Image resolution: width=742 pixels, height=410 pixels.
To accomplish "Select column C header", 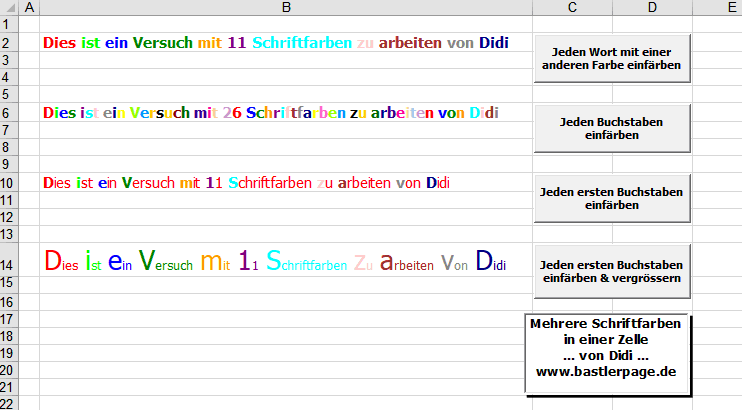I will click(x=572, y=8).
